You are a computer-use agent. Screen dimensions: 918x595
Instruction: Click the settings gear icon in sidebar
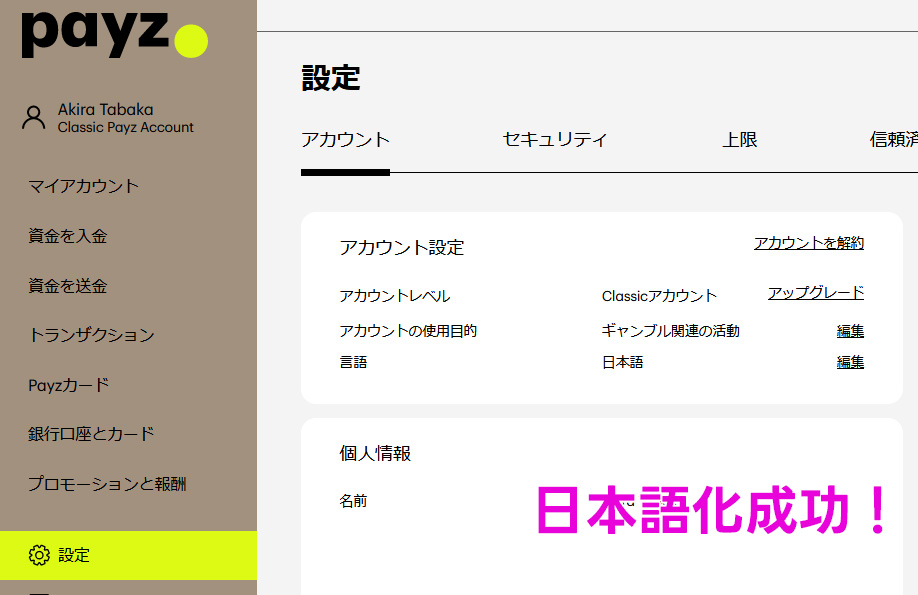tap(39, 555)
